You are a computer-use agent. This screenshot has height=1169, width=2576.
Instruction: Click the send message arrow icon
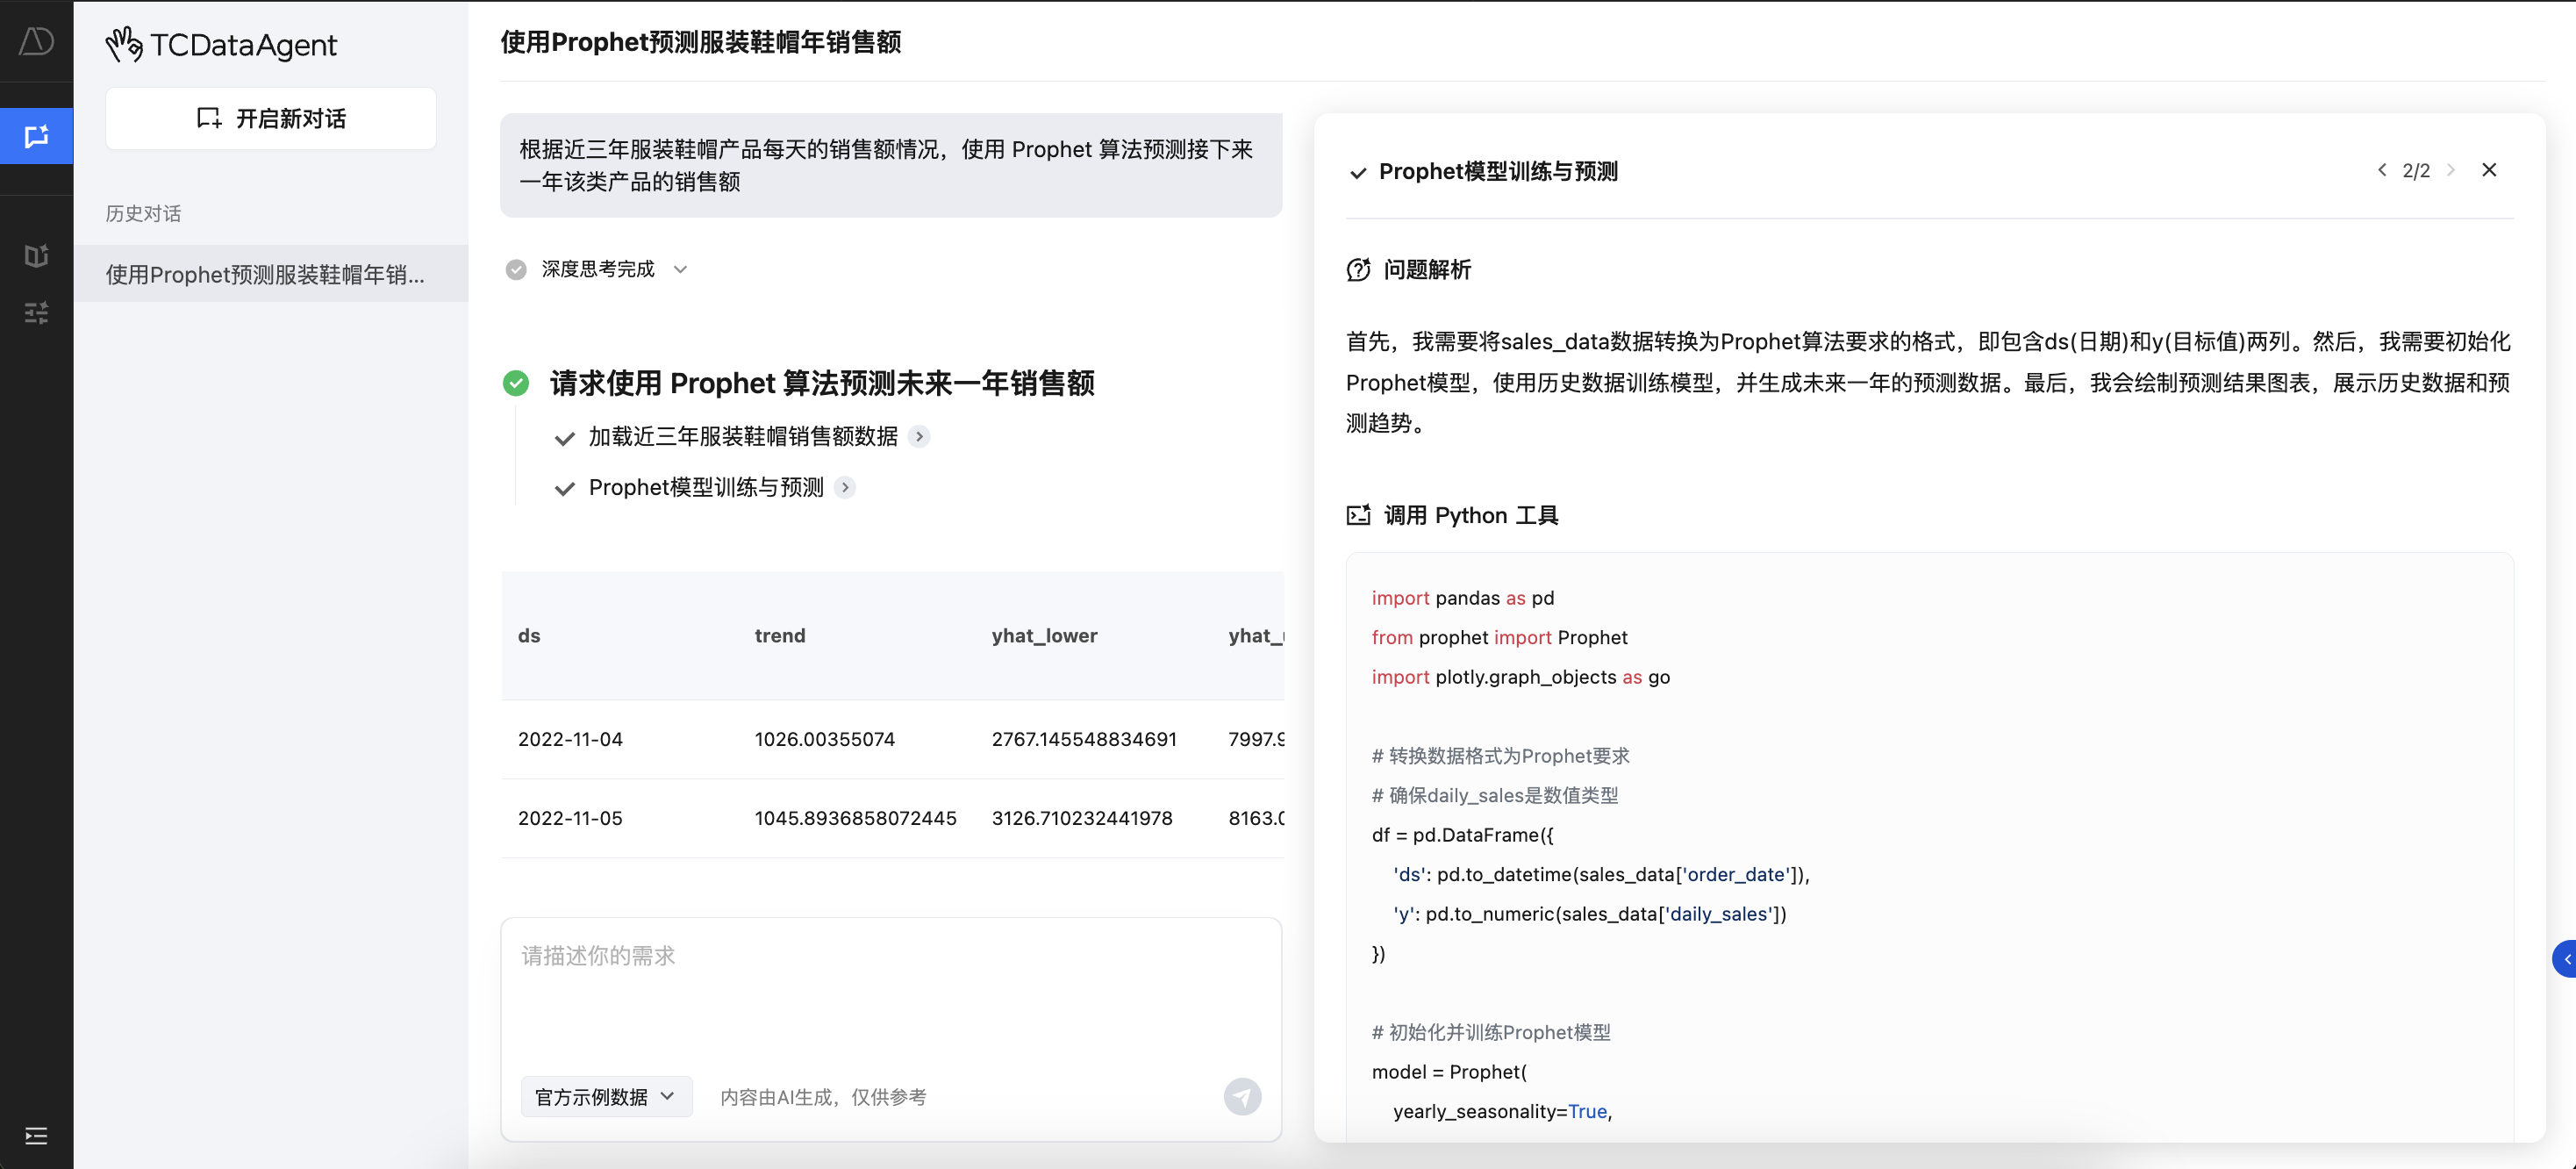click(x=1242, y=1097)
